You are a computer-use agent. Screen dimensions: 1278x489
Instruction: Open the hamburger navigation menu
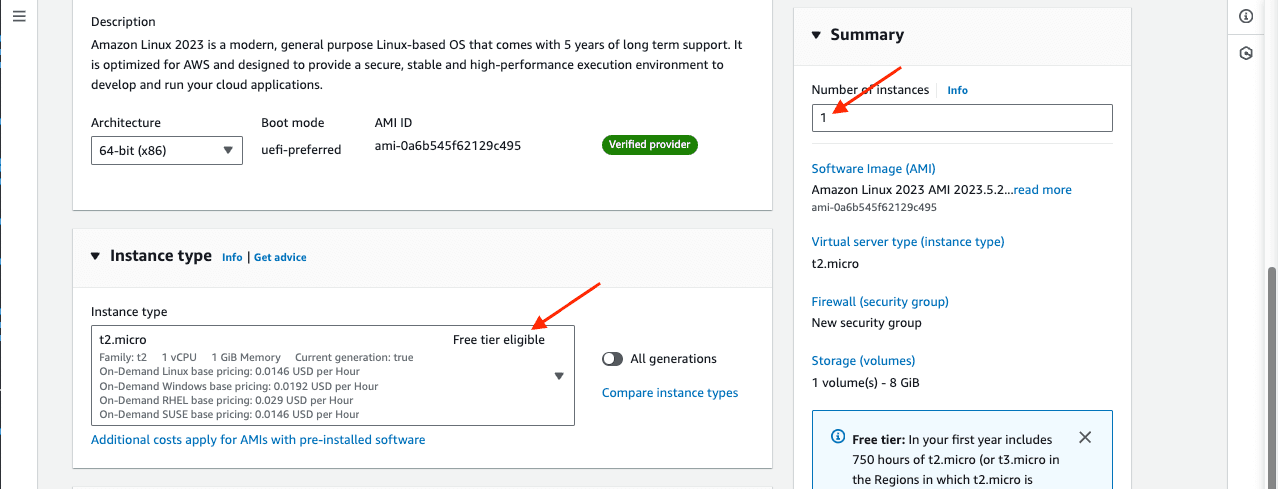pyautogui.click(x=18, y=16)
